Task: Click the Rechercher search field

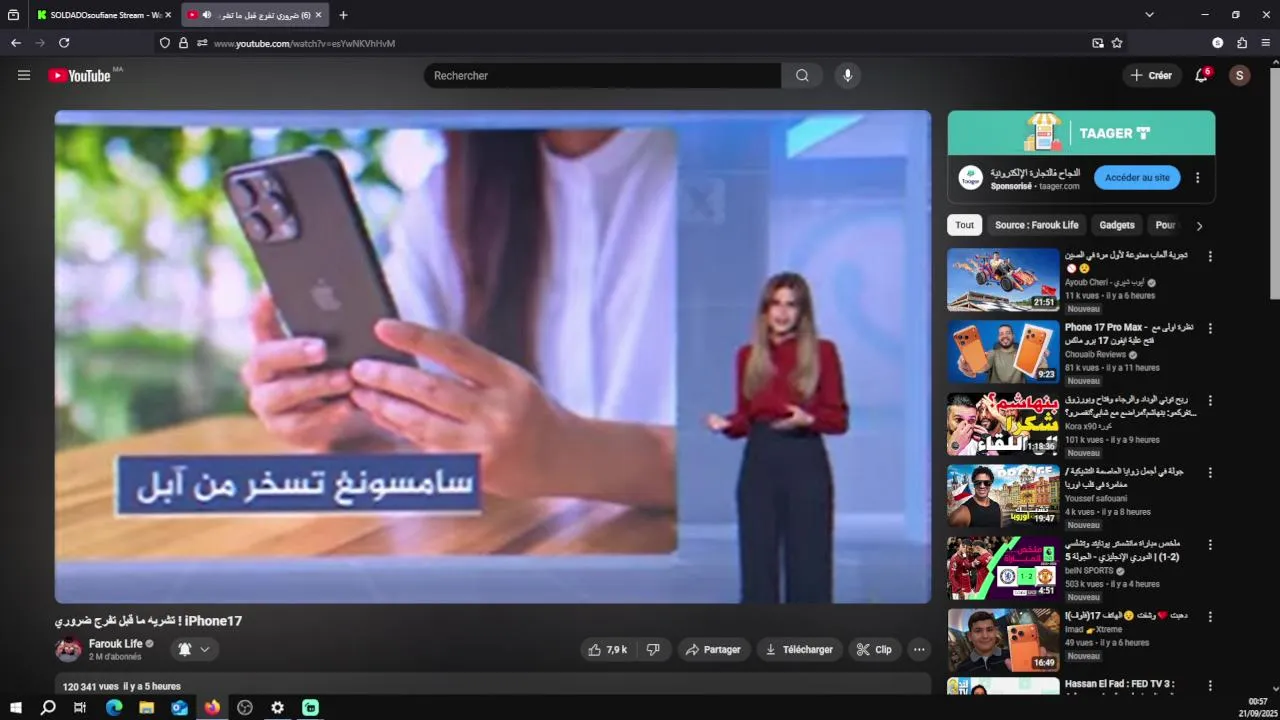Action: pos(602,75)
